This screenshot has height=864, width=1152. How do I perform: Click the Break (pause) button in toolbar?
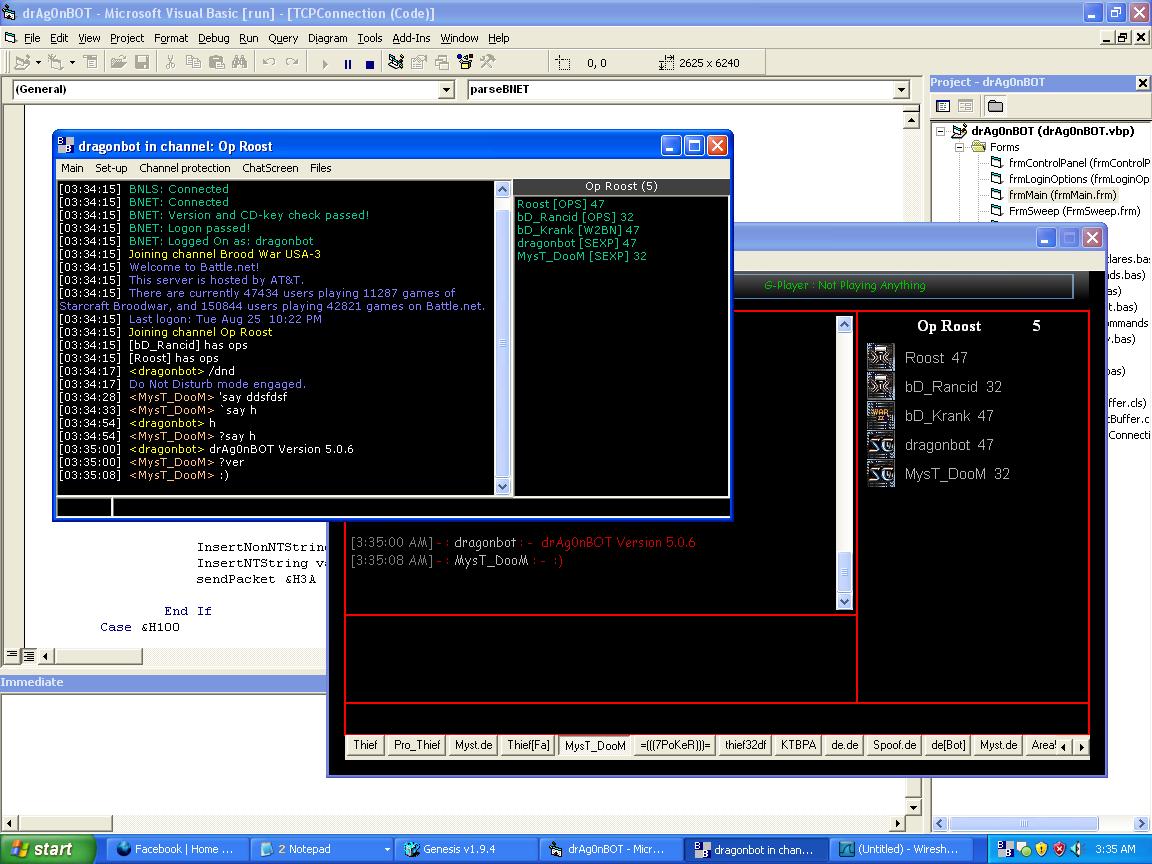[347, 63]
